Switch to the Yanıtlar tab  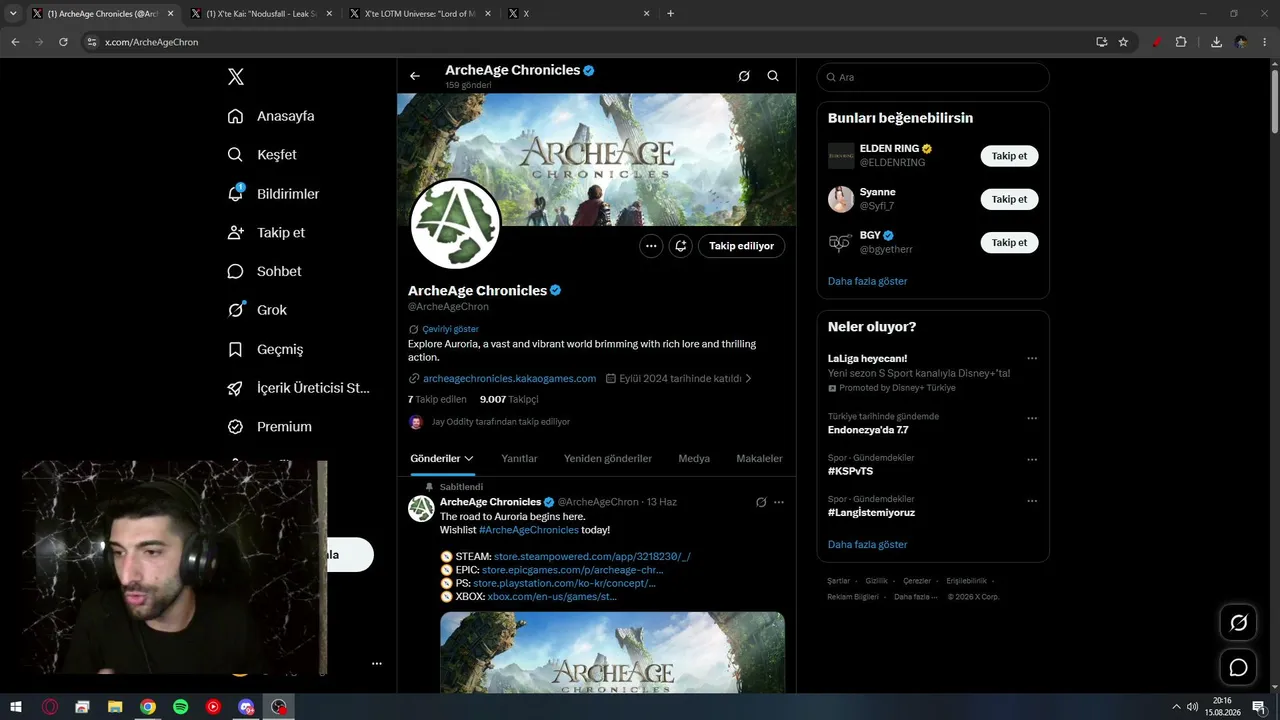tap(519, 459)
